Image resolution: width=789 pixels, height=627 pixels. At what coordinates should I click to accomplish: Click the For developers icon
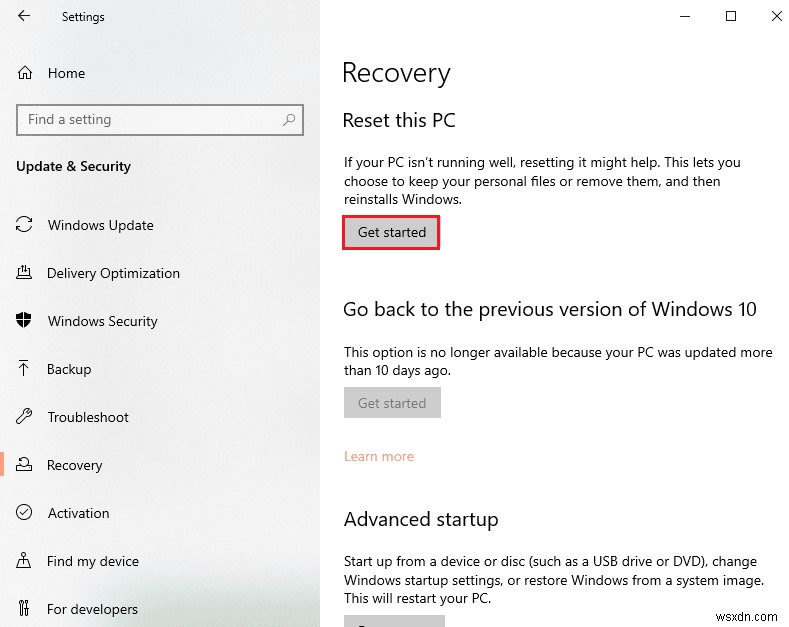click(x=24, y=609)
